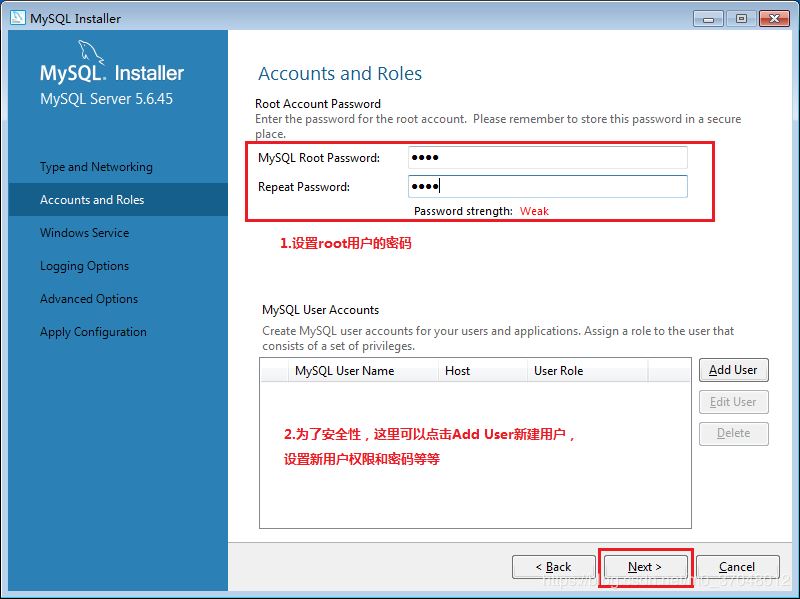This screenshot has width=800, height=599.
Task: Click the 'Accounts and Roles' page heading
Action: pyautogui.click(x=340, y=73)
